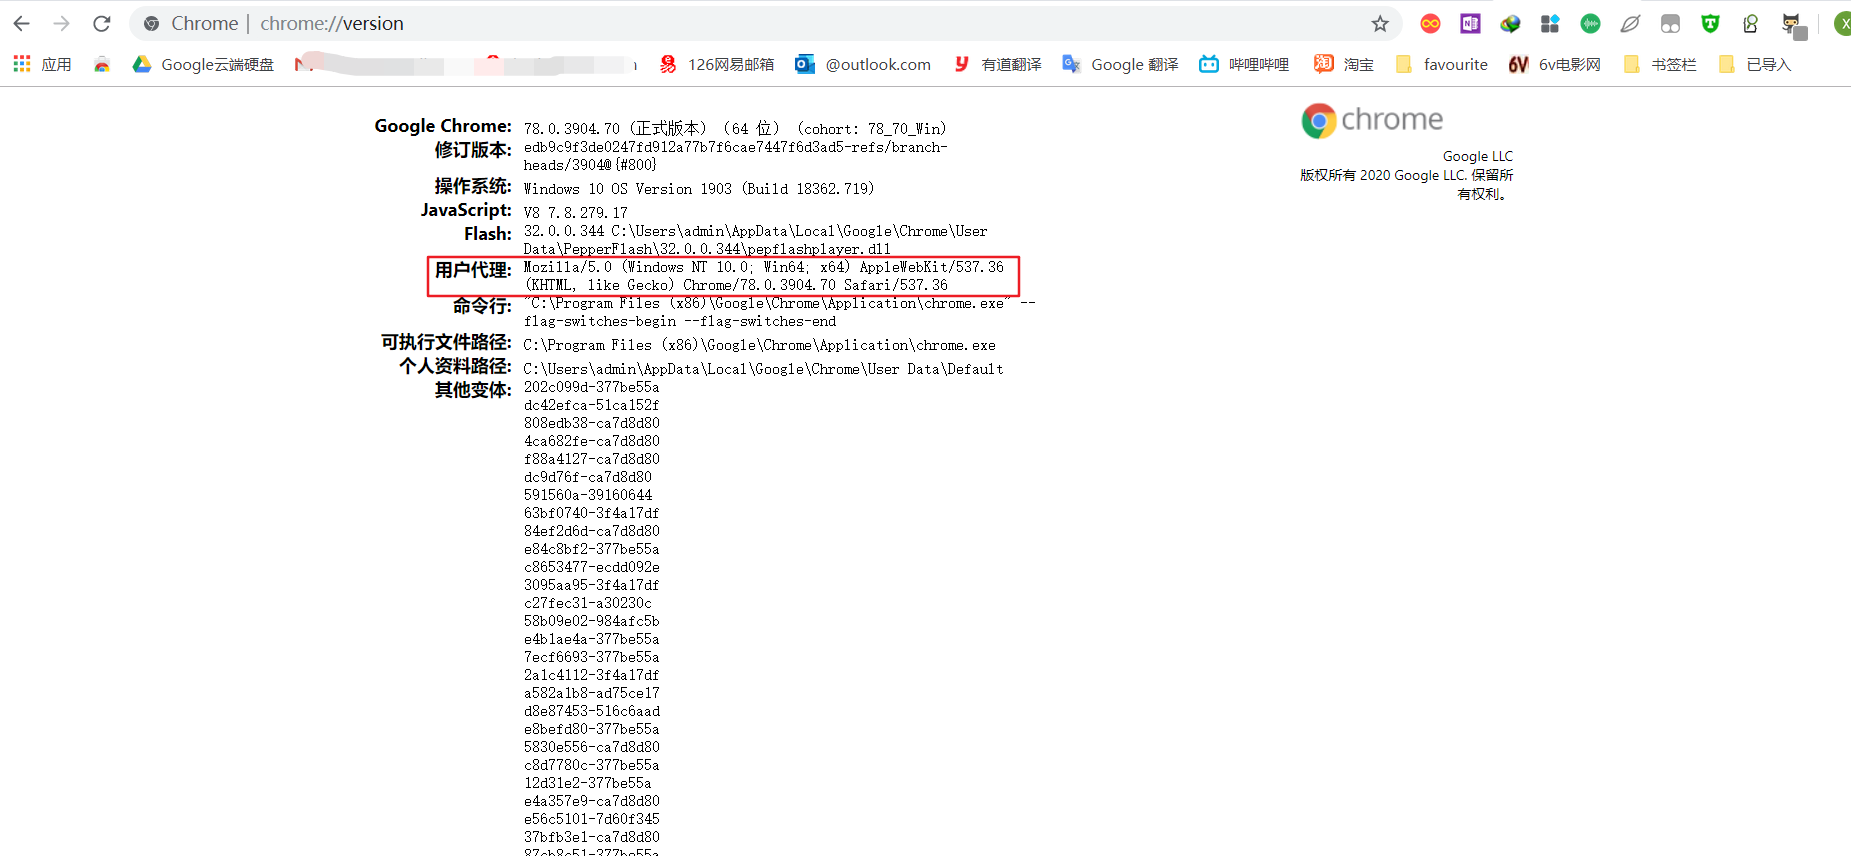The image size is (1851, 856).
Task: Click the gray squares grid extension icon
Action: click(1550, 23)
